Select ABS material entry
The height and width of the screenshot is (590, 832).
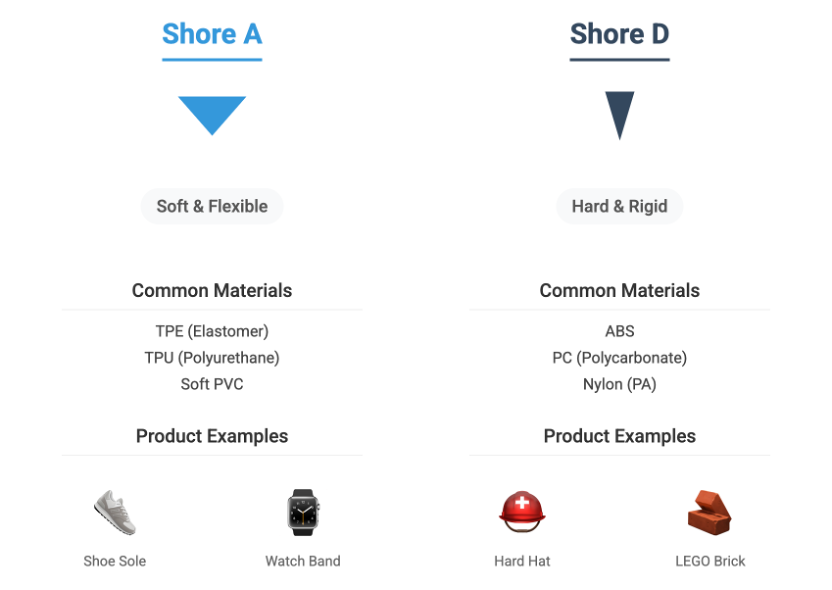click(619, 331)
